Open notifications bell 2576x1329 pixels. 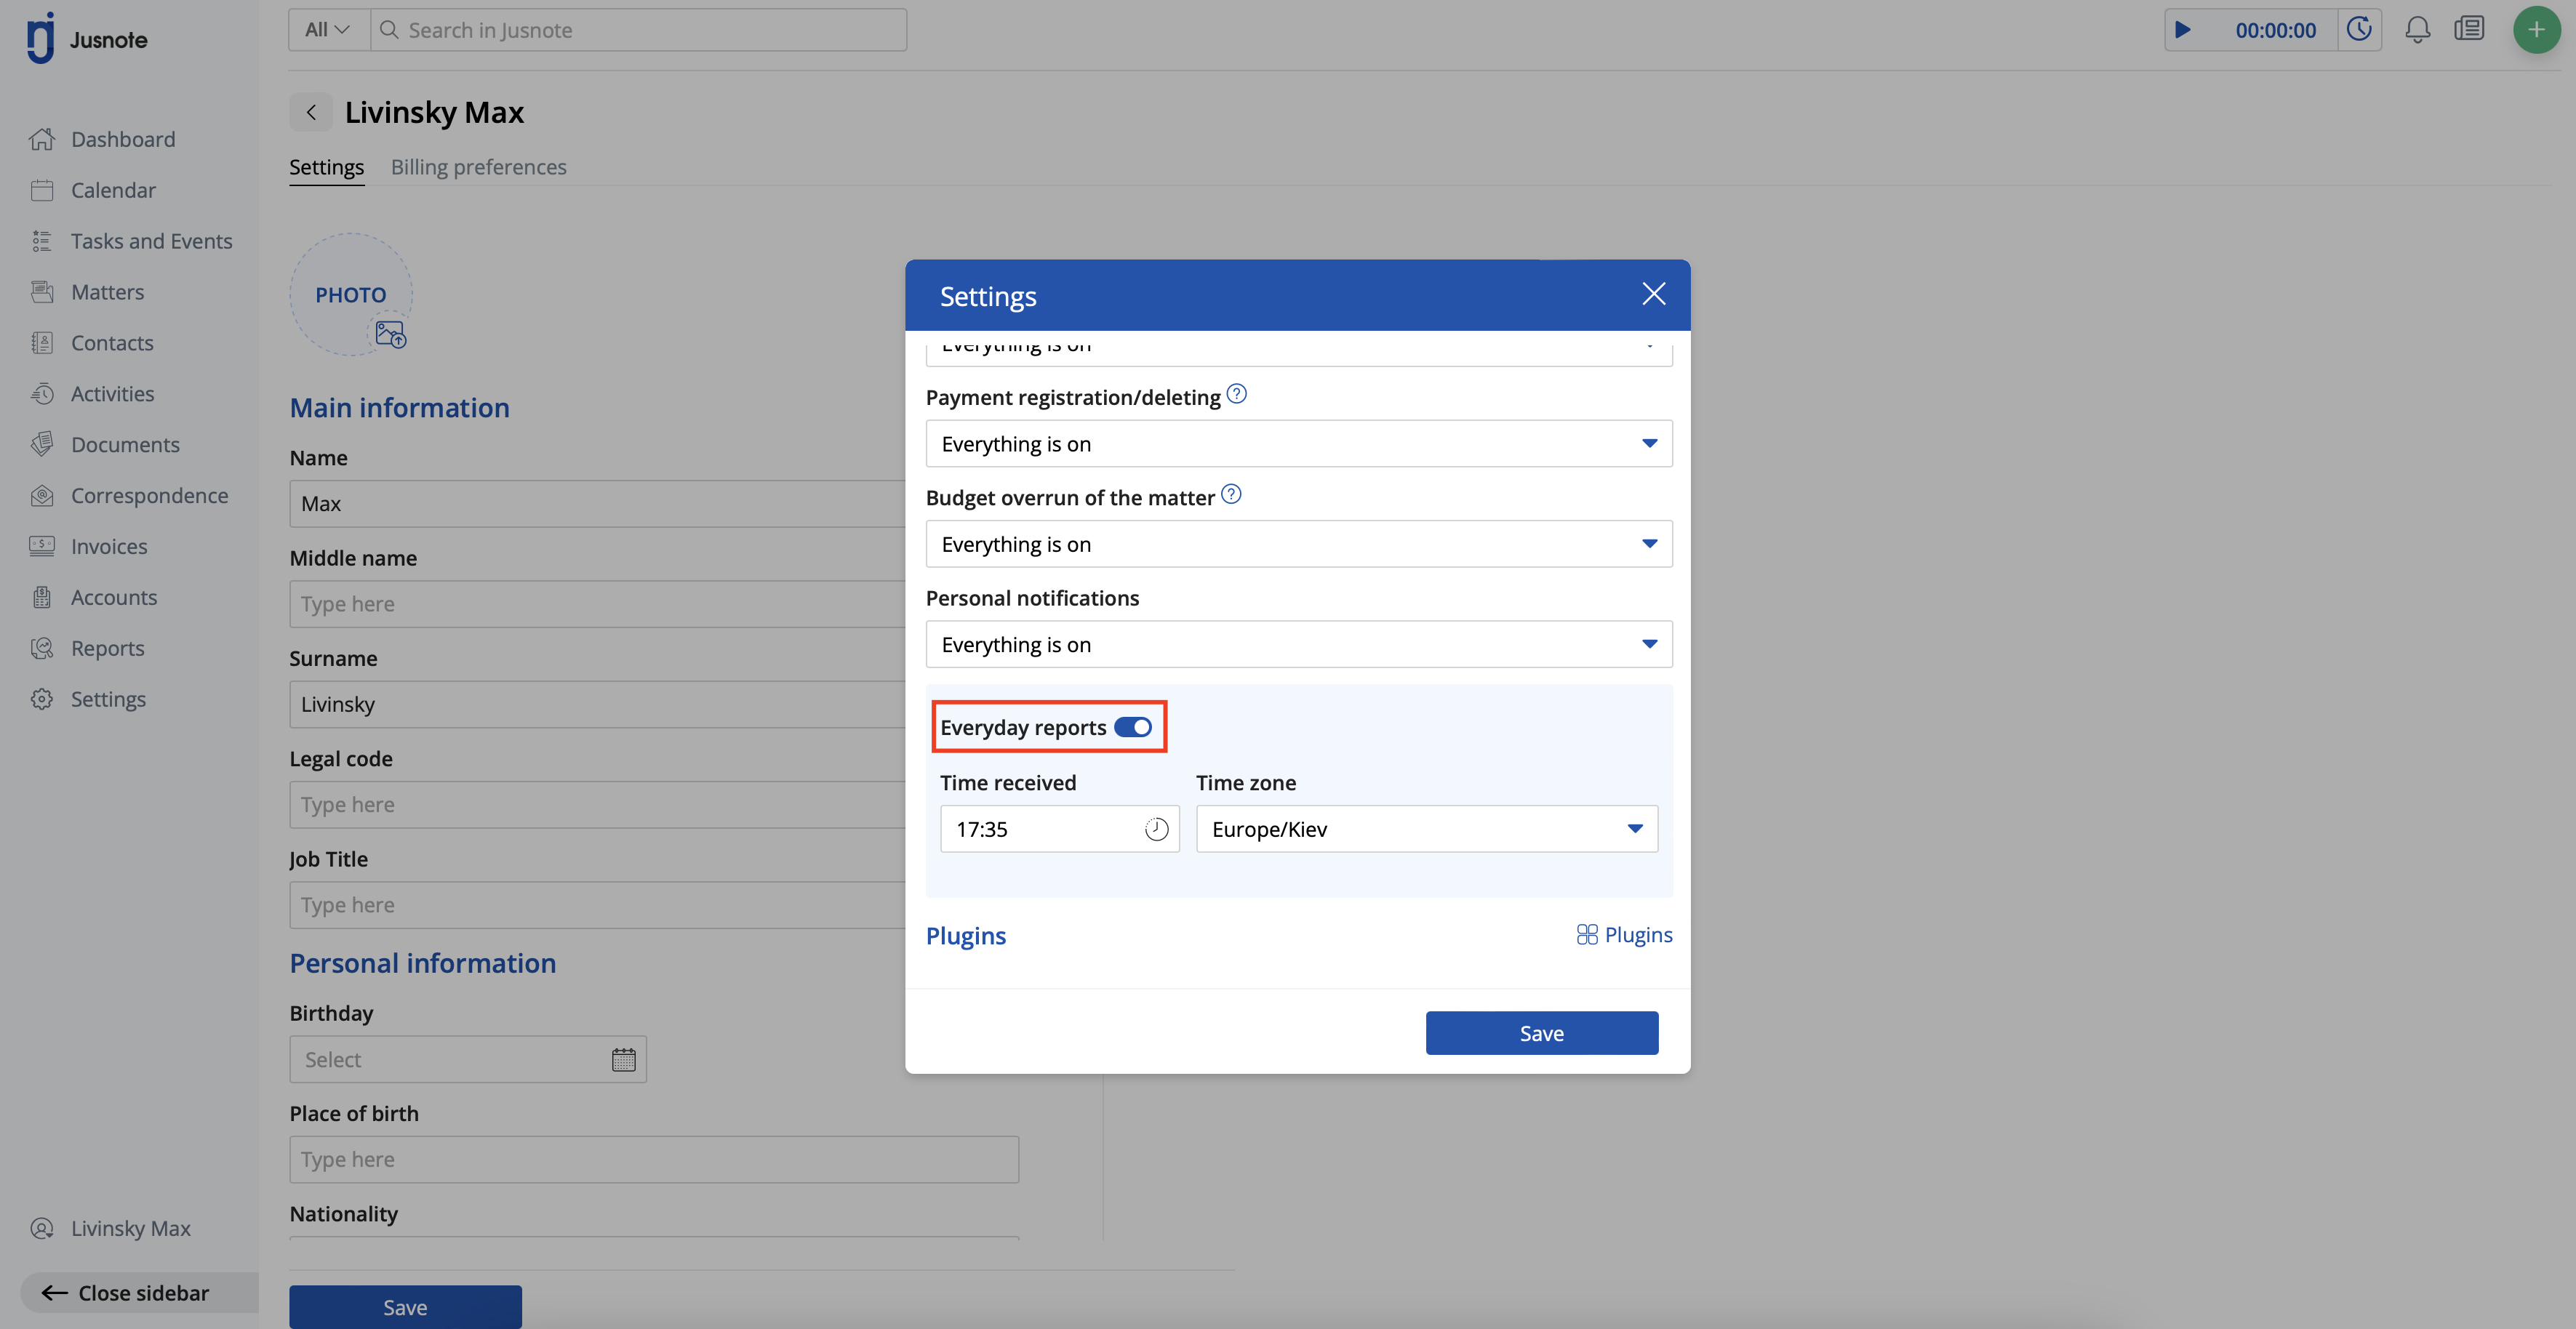[x=2417, y=29]
